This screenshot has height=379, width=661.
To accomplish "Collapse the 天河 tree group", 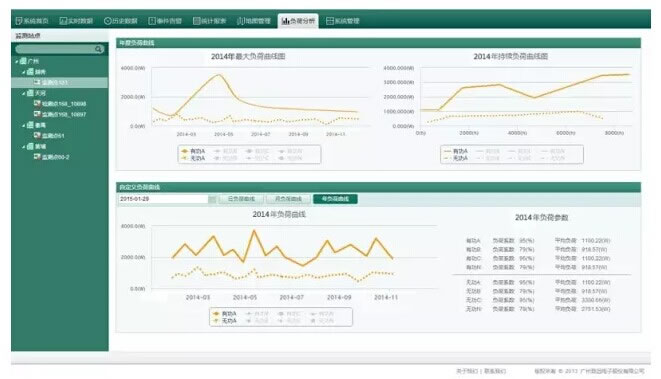I will (x=24, y=93).
